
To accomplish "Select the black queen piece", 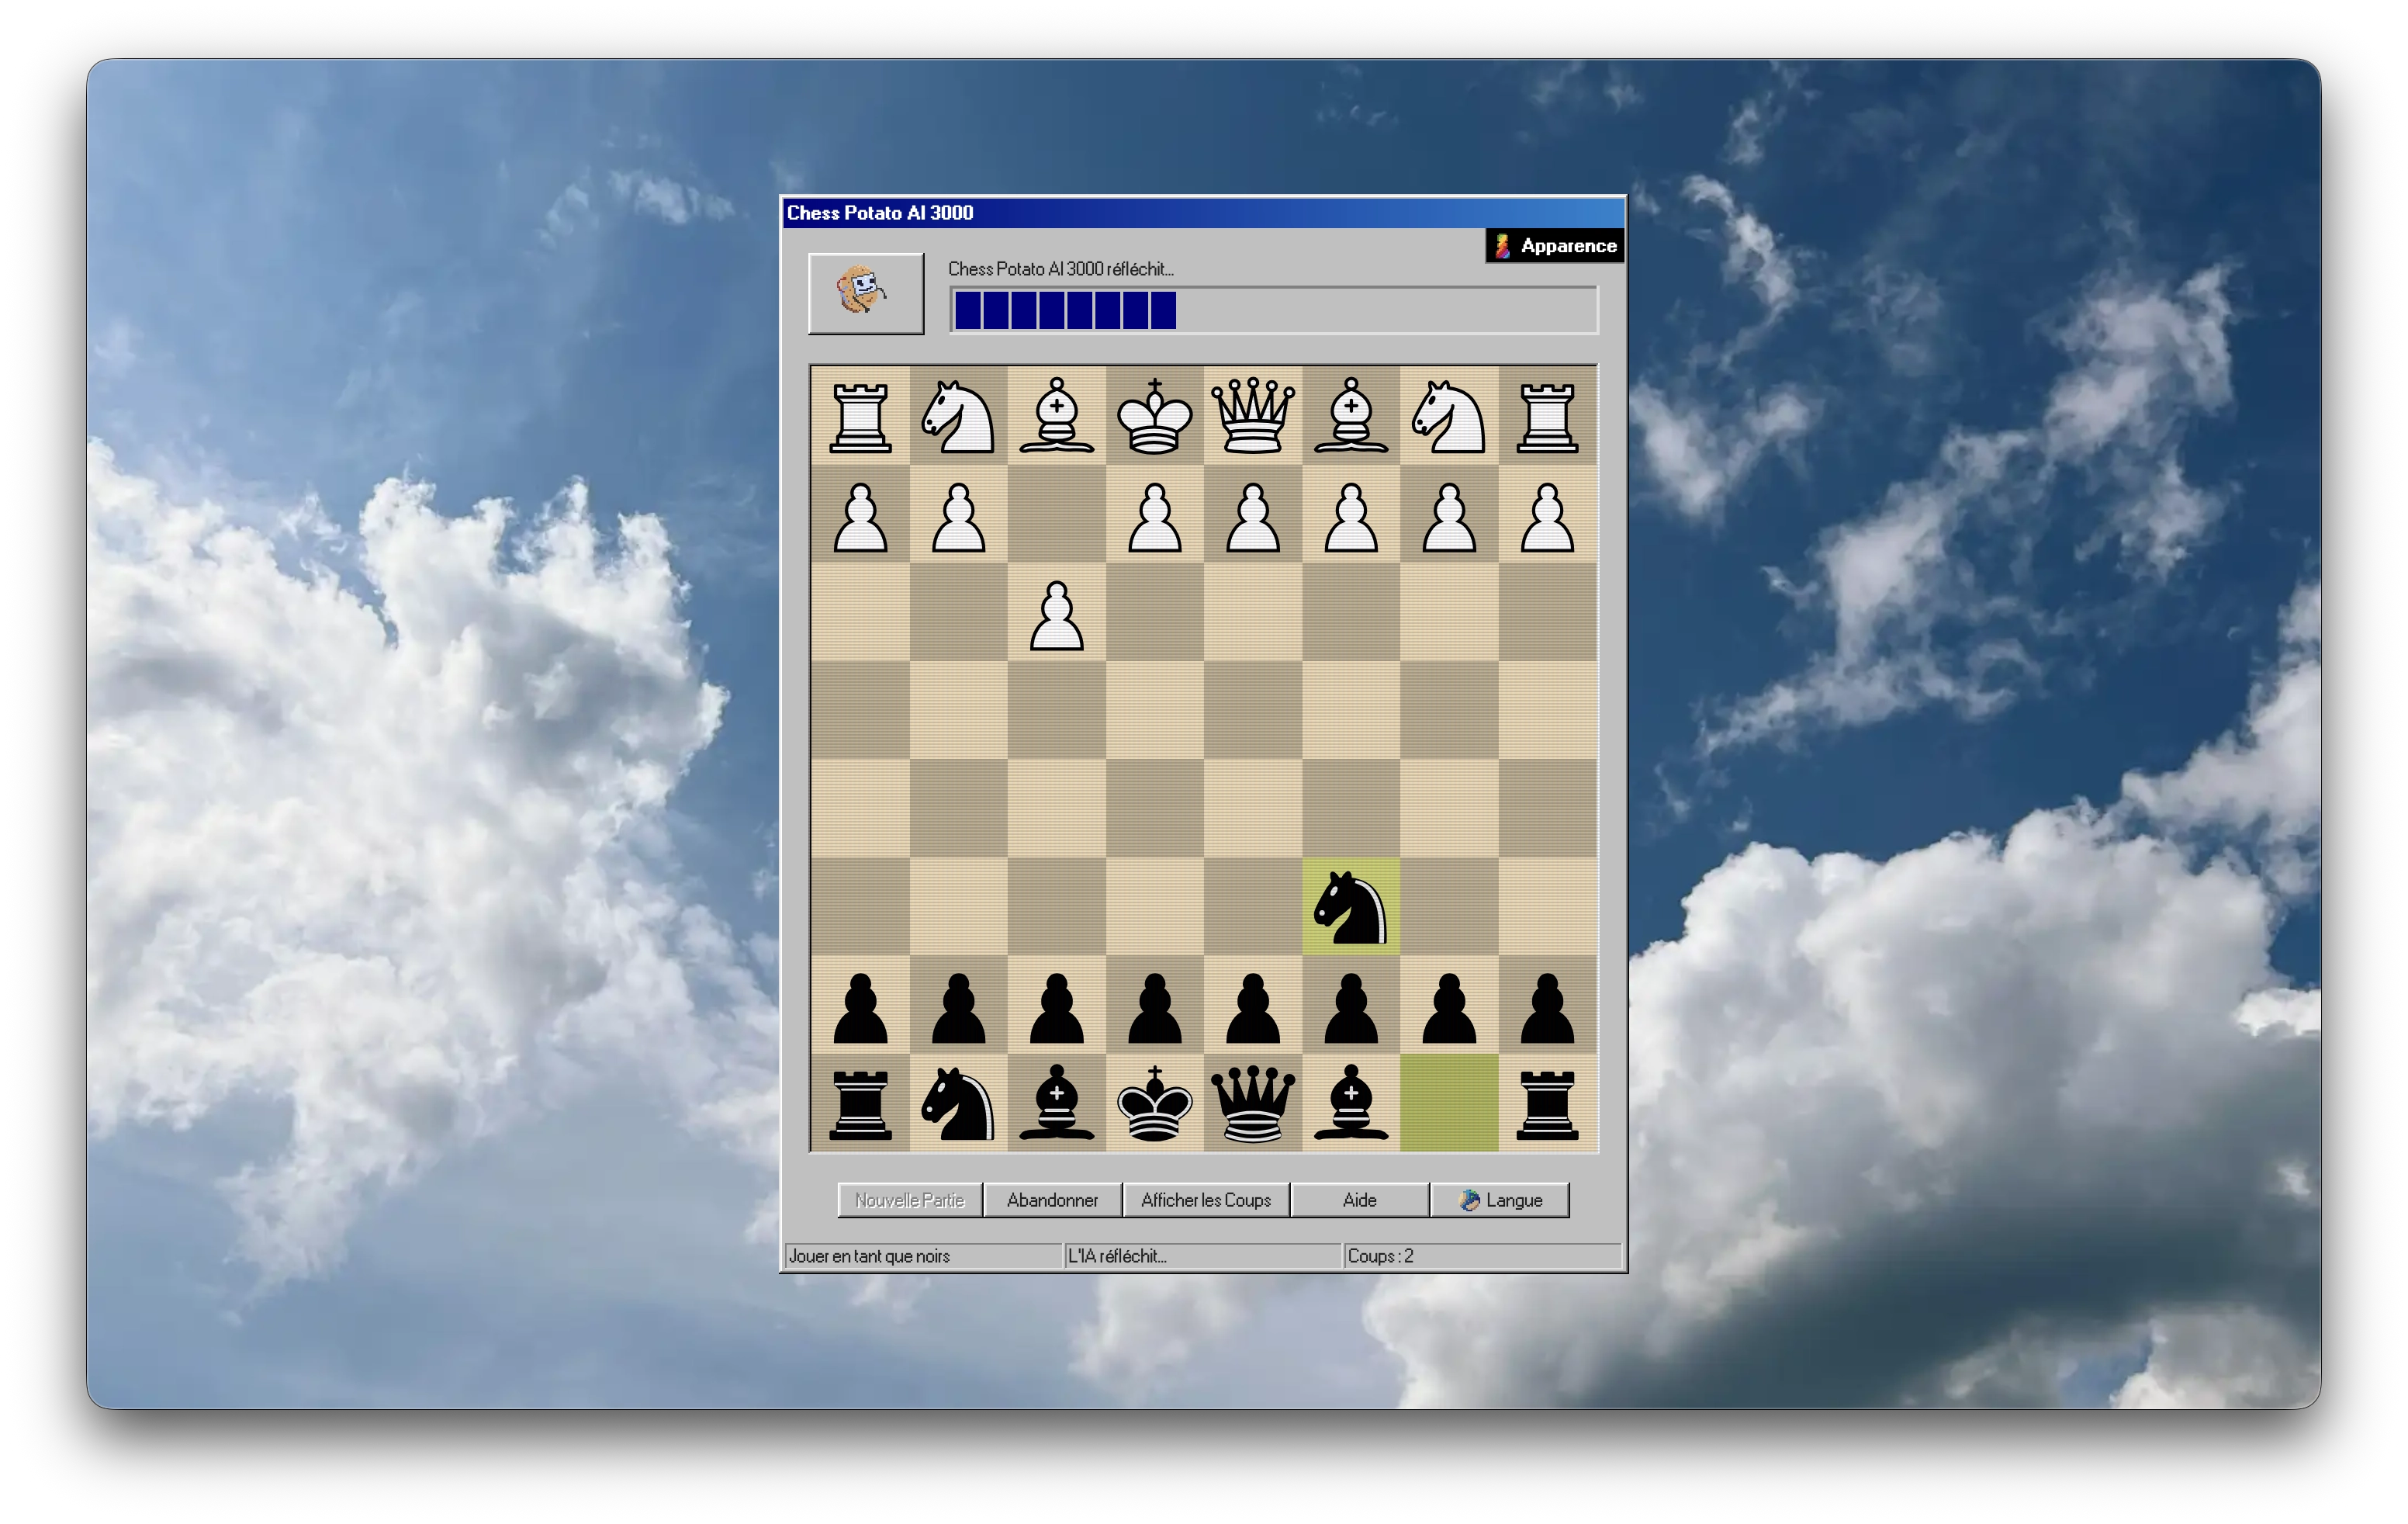I will tap(1252, 1108).
